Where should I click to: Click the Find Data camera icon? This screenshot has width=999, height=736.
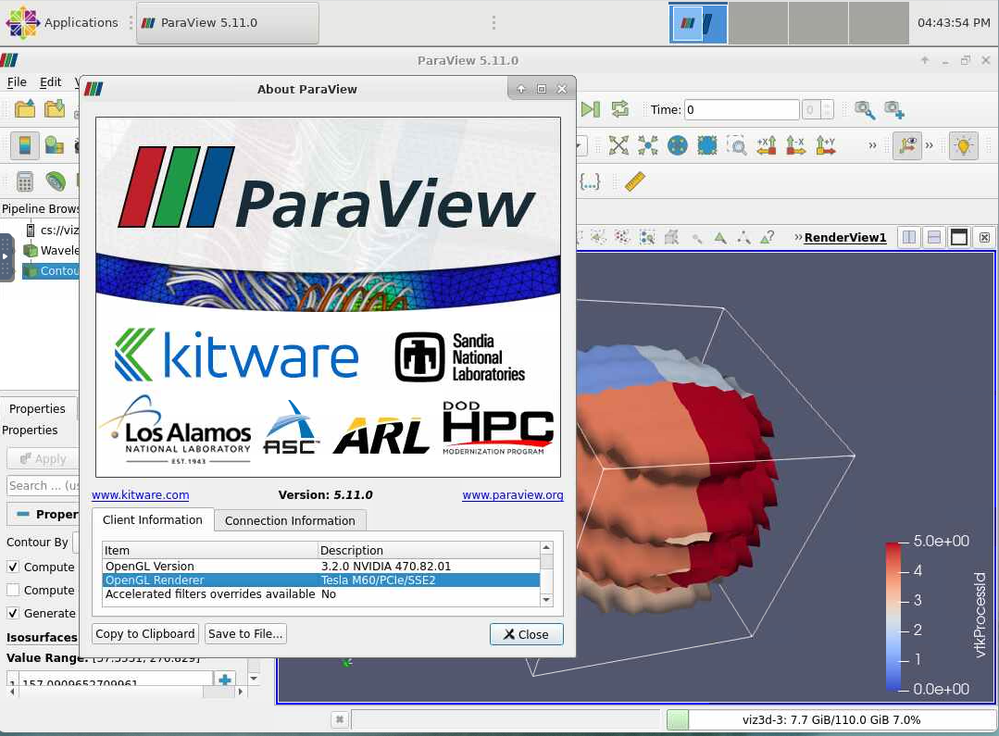point(865,110)
